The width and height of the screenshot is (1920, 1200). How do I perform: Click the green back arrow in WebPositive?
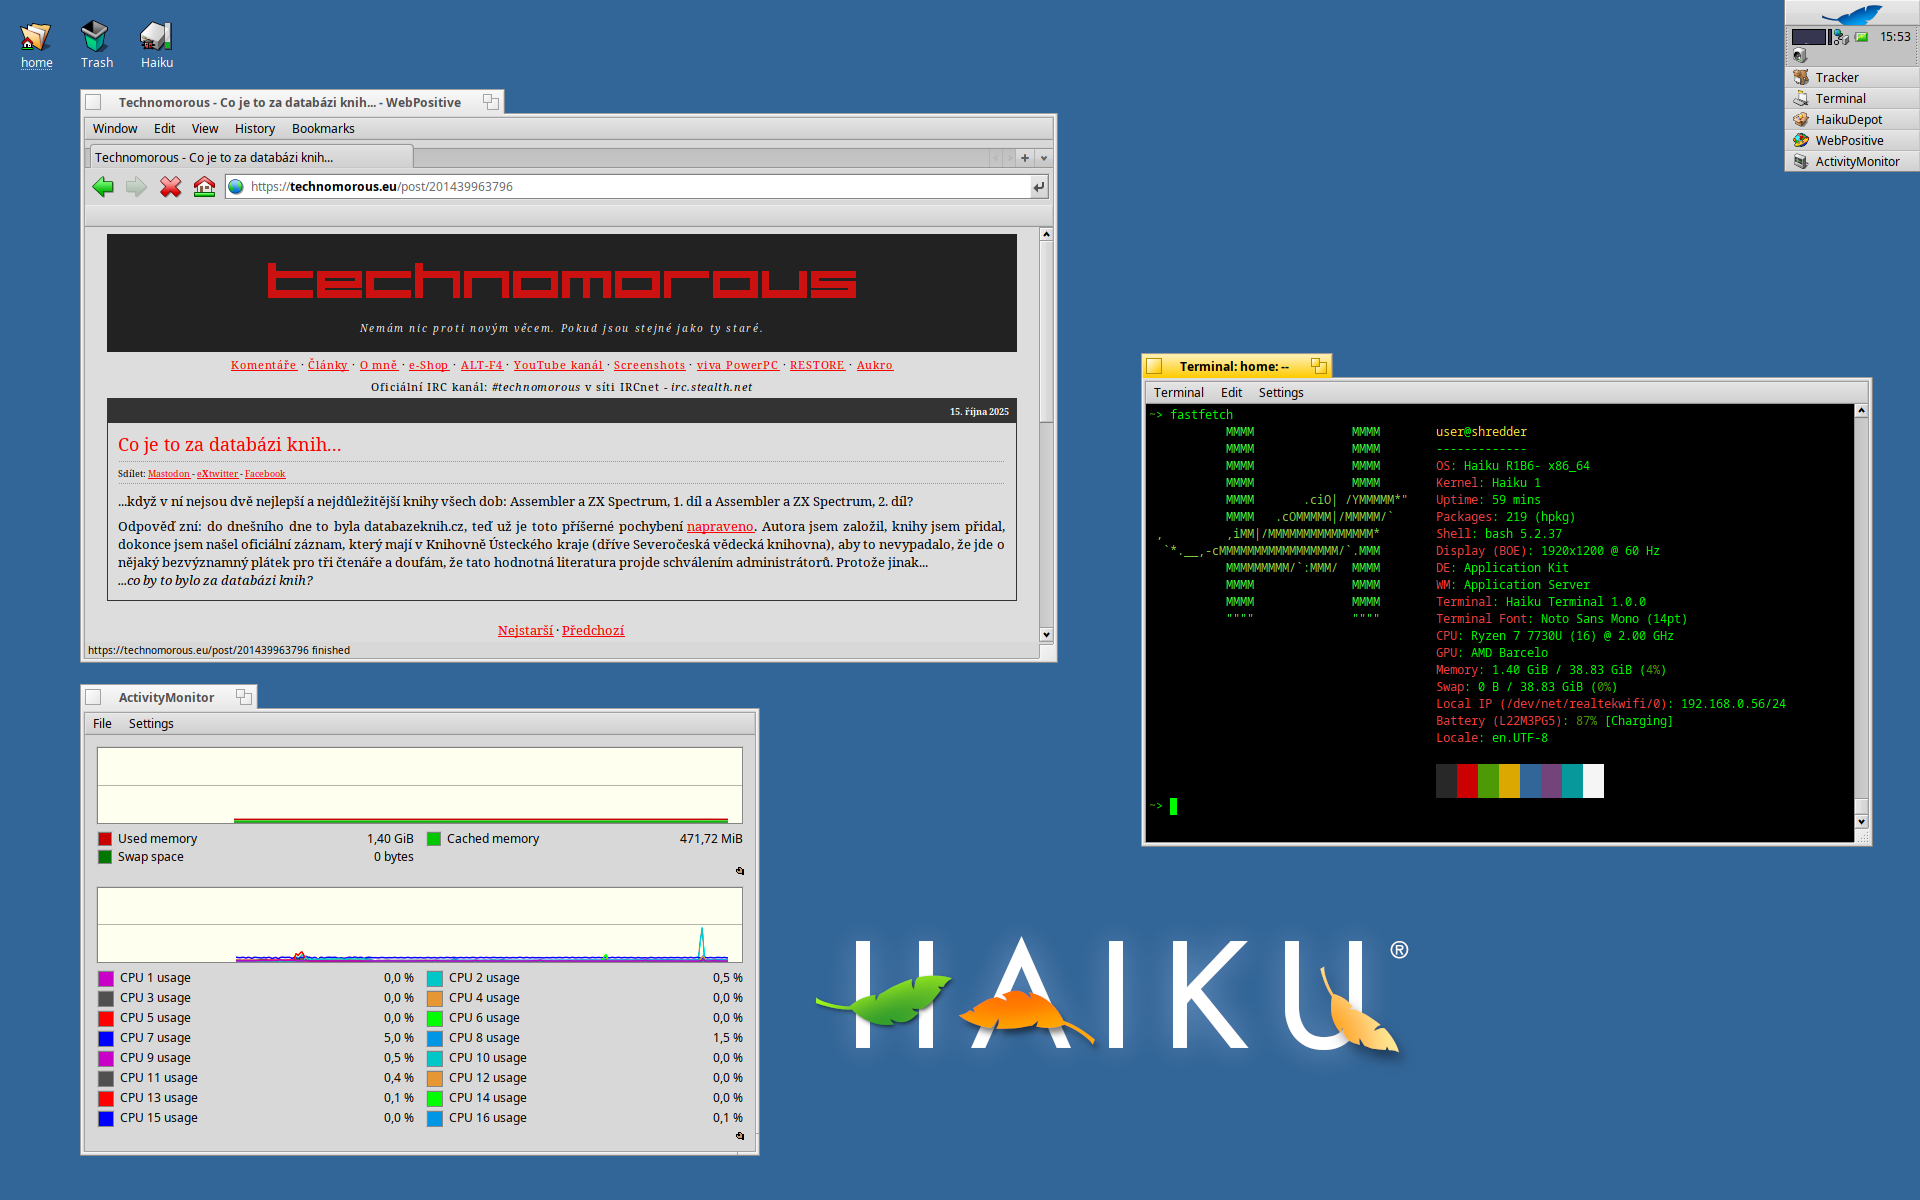click(103, 187)
